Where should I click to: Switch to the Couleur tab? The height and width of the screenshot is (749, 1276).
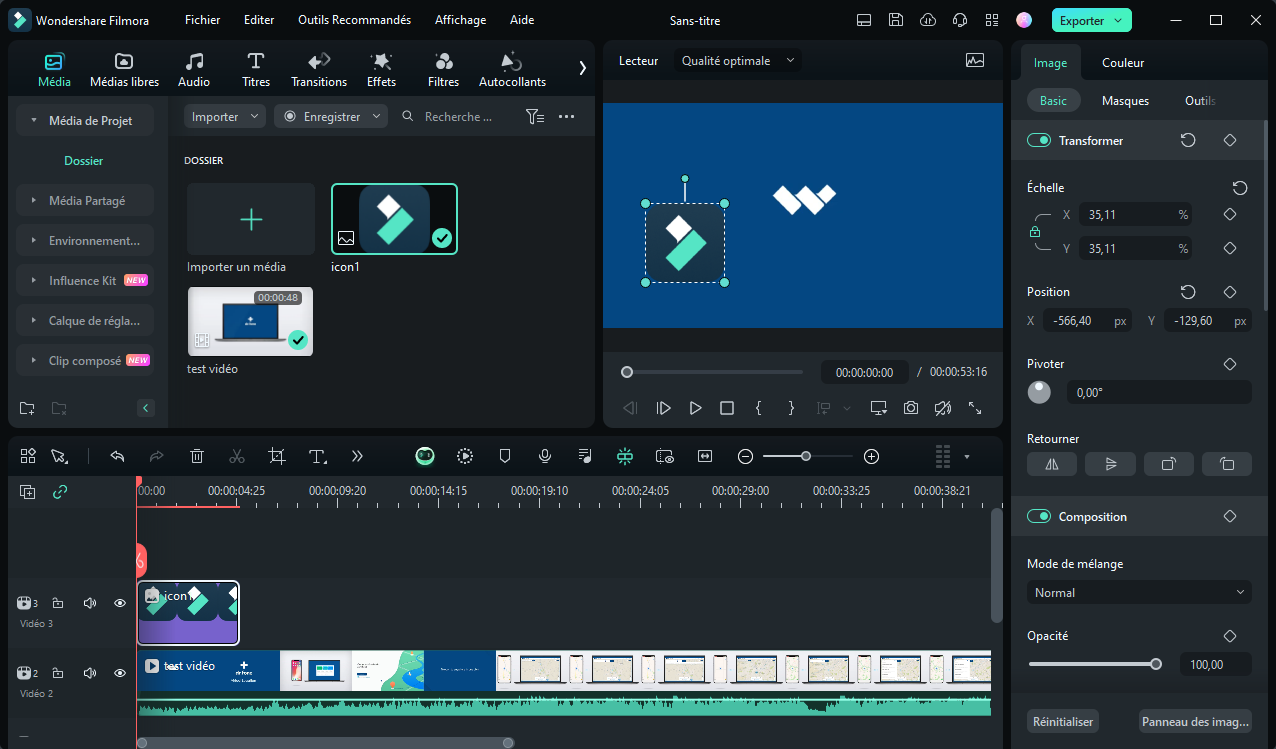tap(1123, 63)
